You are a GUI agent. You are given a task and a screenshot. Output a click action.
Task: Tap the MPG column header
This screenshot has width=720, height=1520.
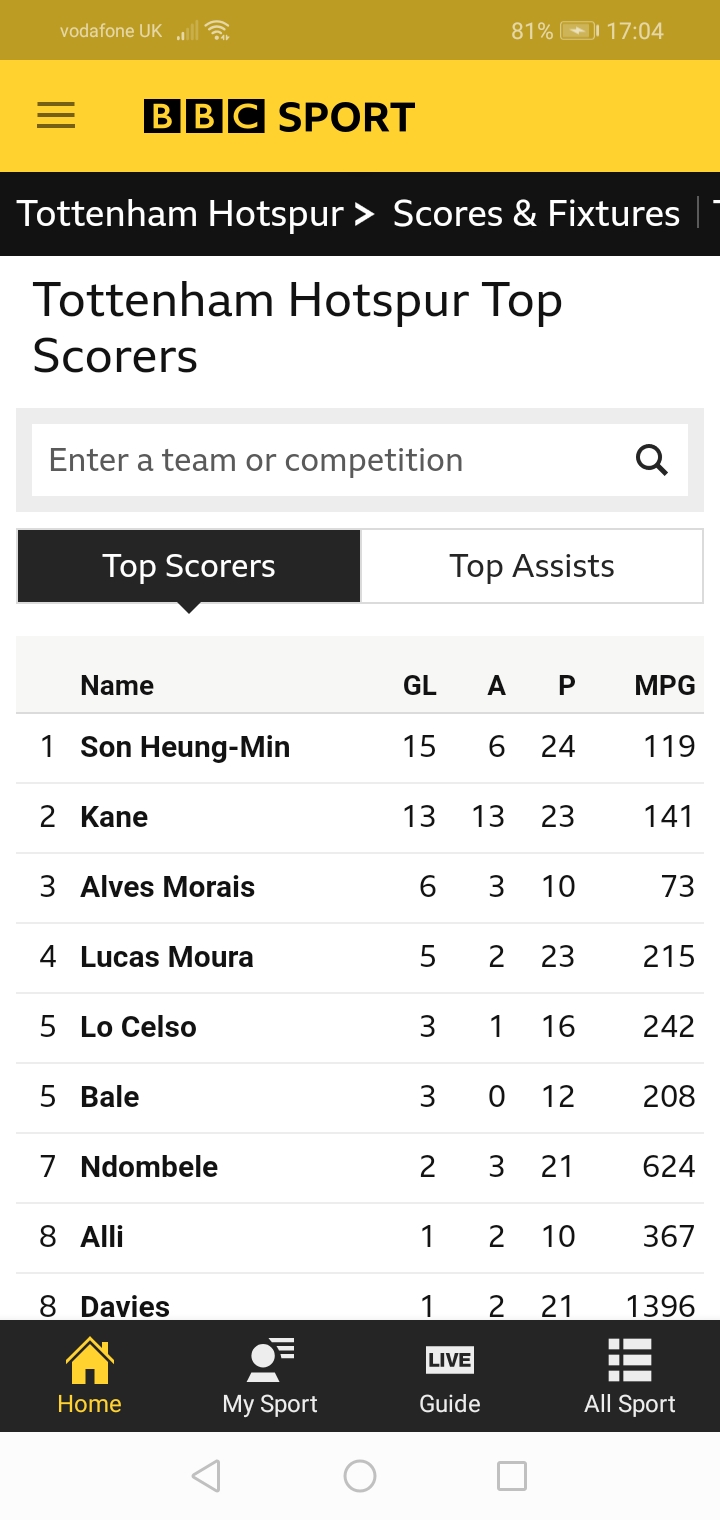pyautogui.click(x=664, y=685)
